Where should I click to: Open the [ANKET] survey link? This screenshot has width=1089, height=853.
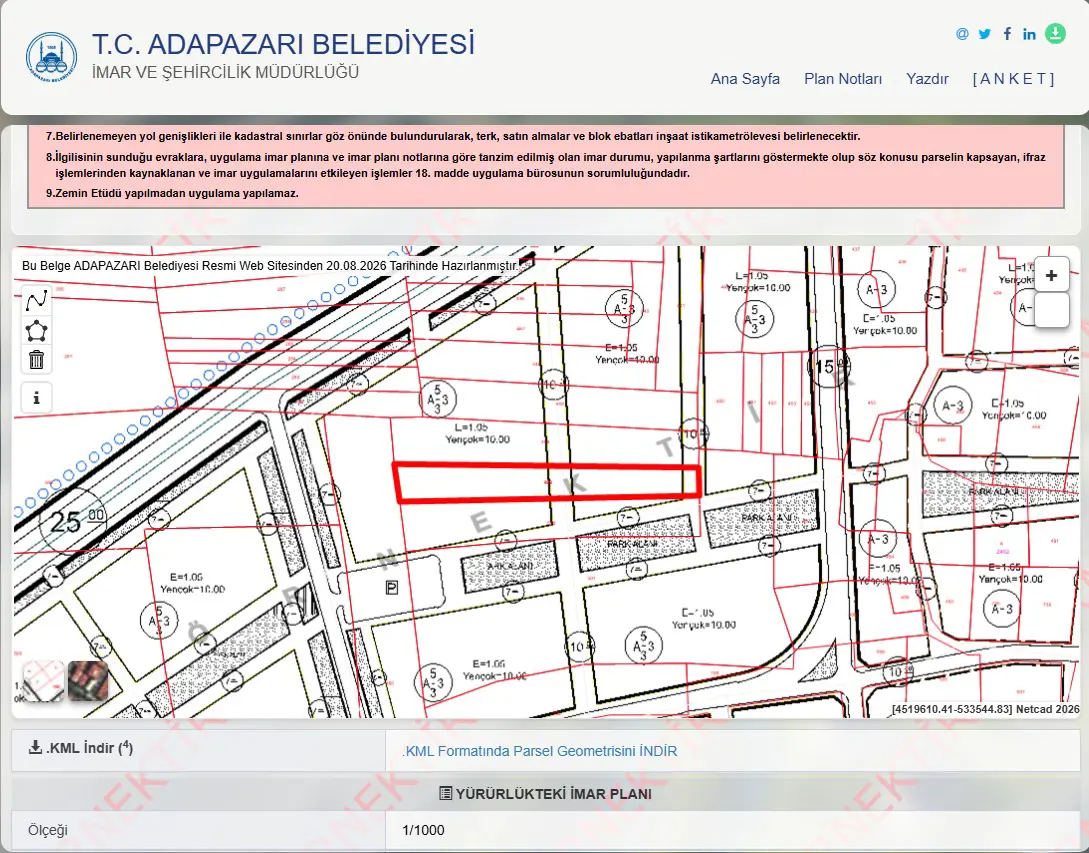[1013, 79]
